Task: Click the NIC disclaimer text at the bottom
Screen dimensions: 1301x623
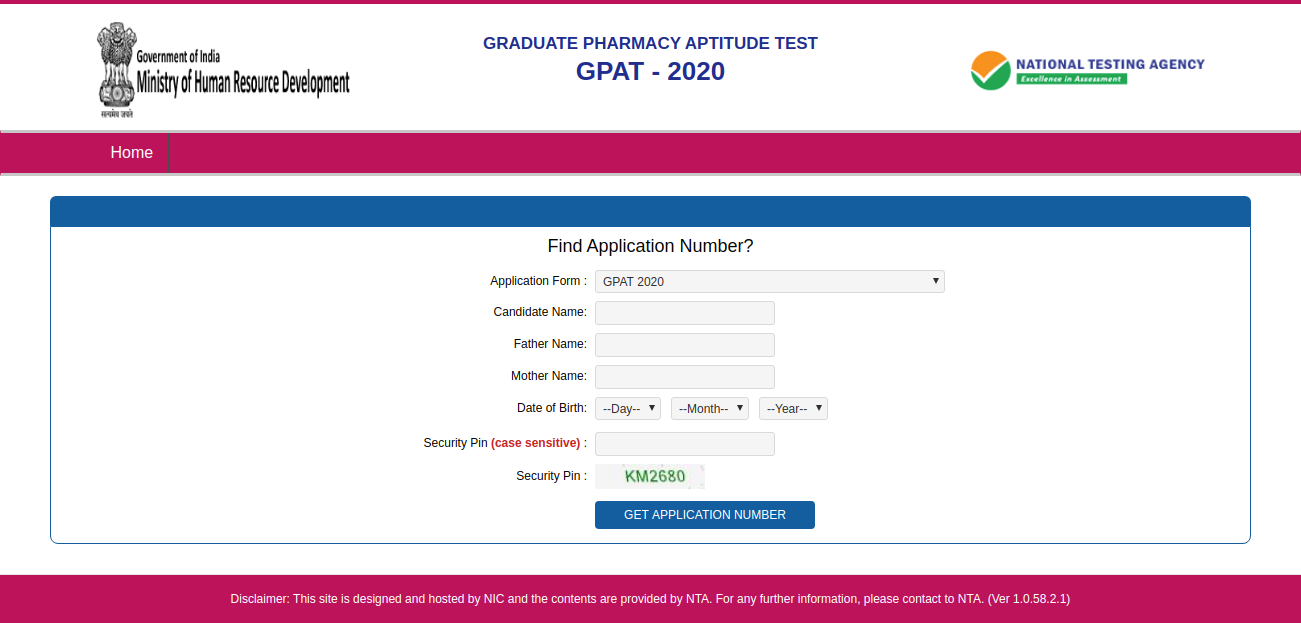Action: pos(650,598)
